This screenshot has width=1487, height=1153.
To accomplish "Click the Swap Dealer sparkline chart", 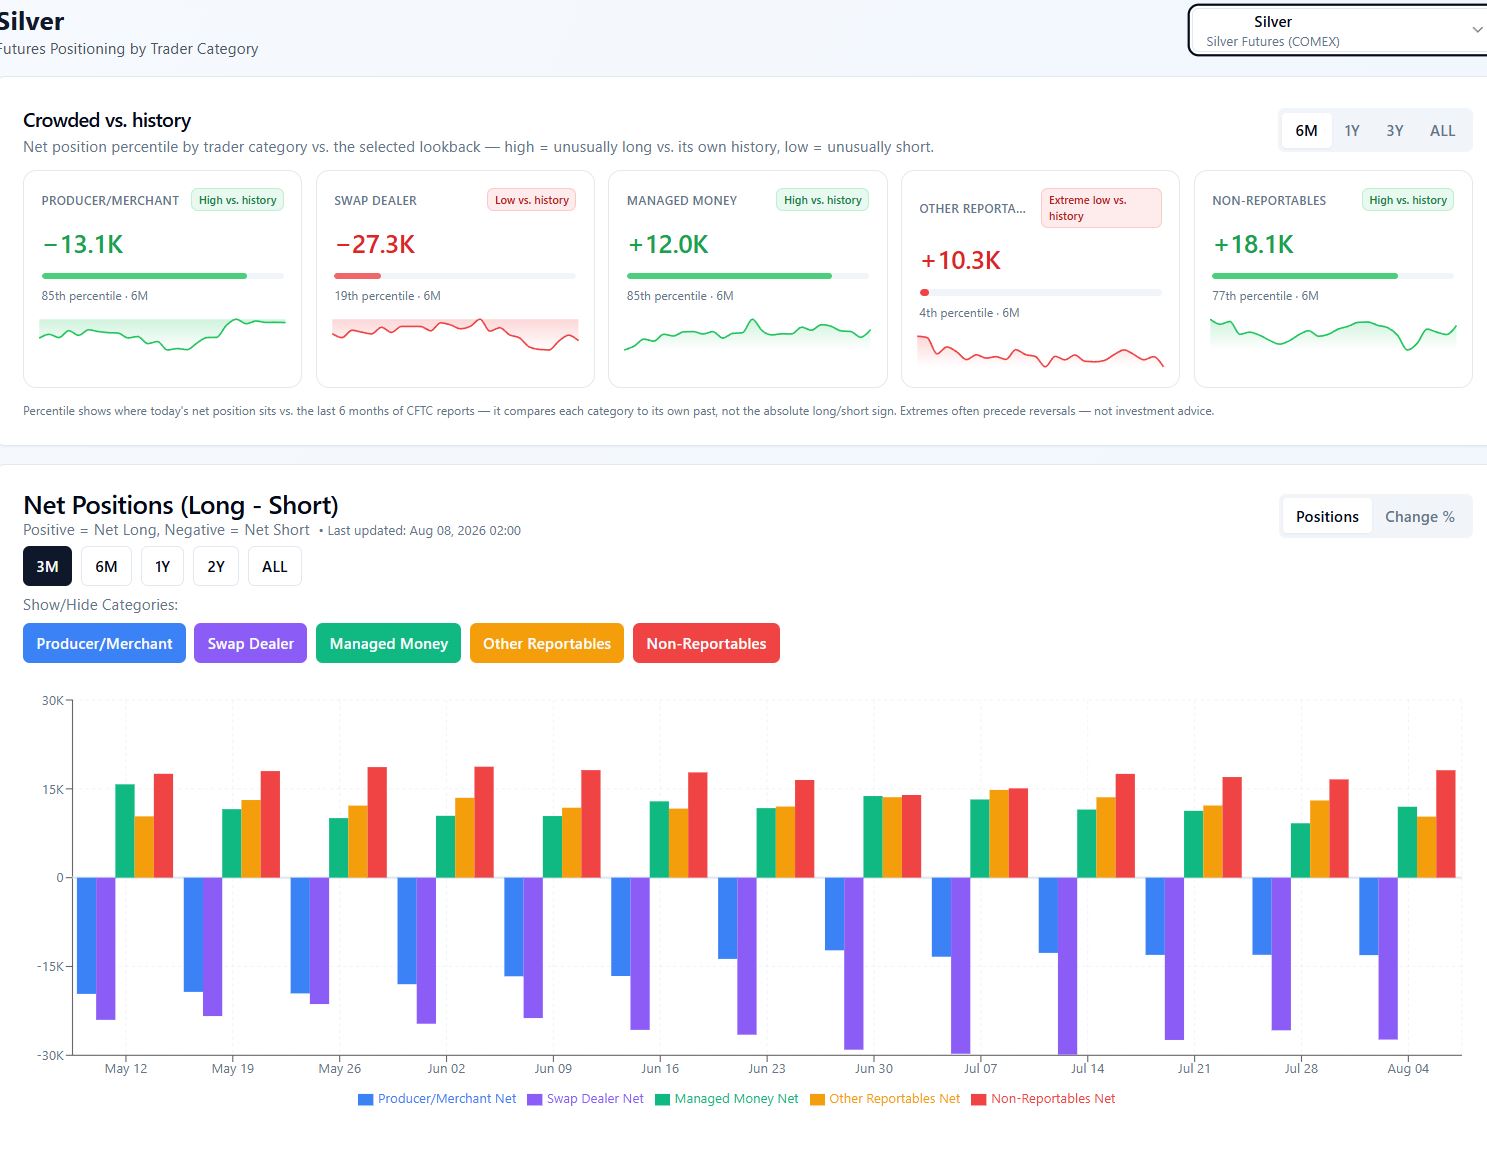I will [x=455, y=335].
